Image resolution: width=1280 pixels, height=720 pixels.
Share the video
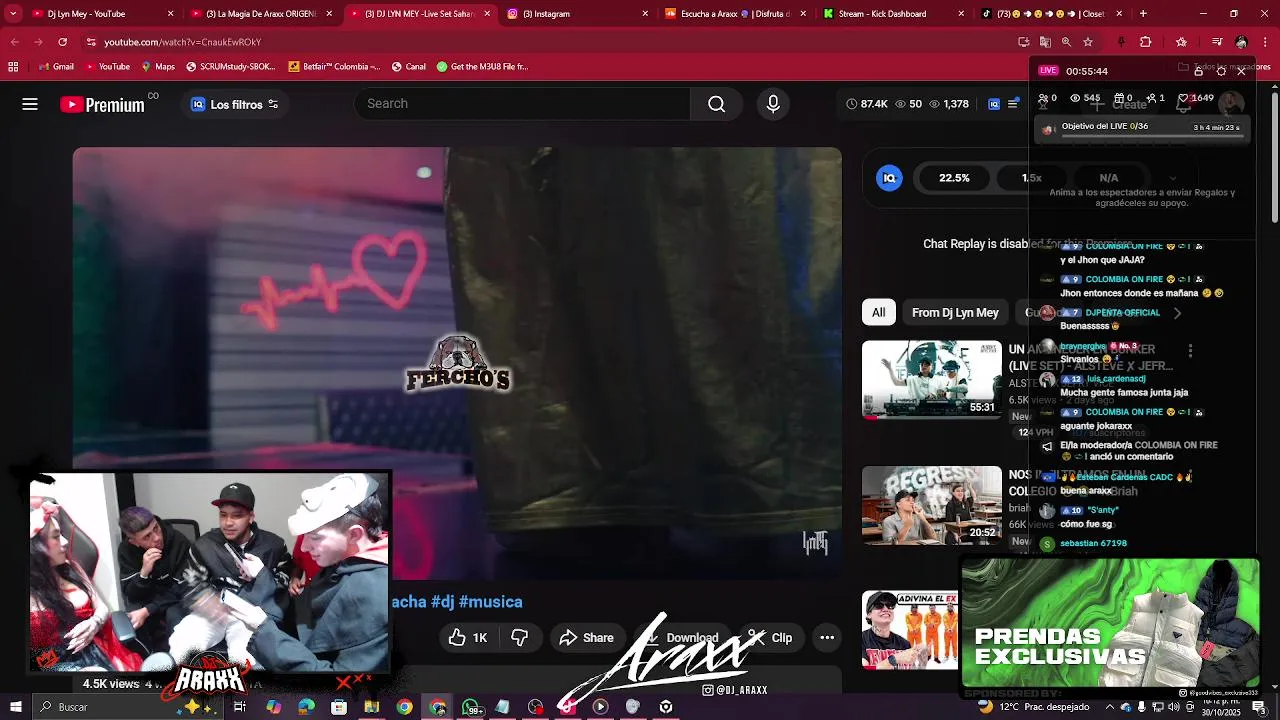(587, 638)
